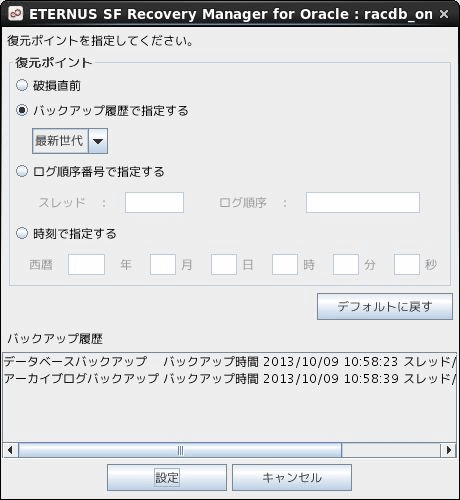Click the horizontal scrollbar left arrow

pos(10,450)
